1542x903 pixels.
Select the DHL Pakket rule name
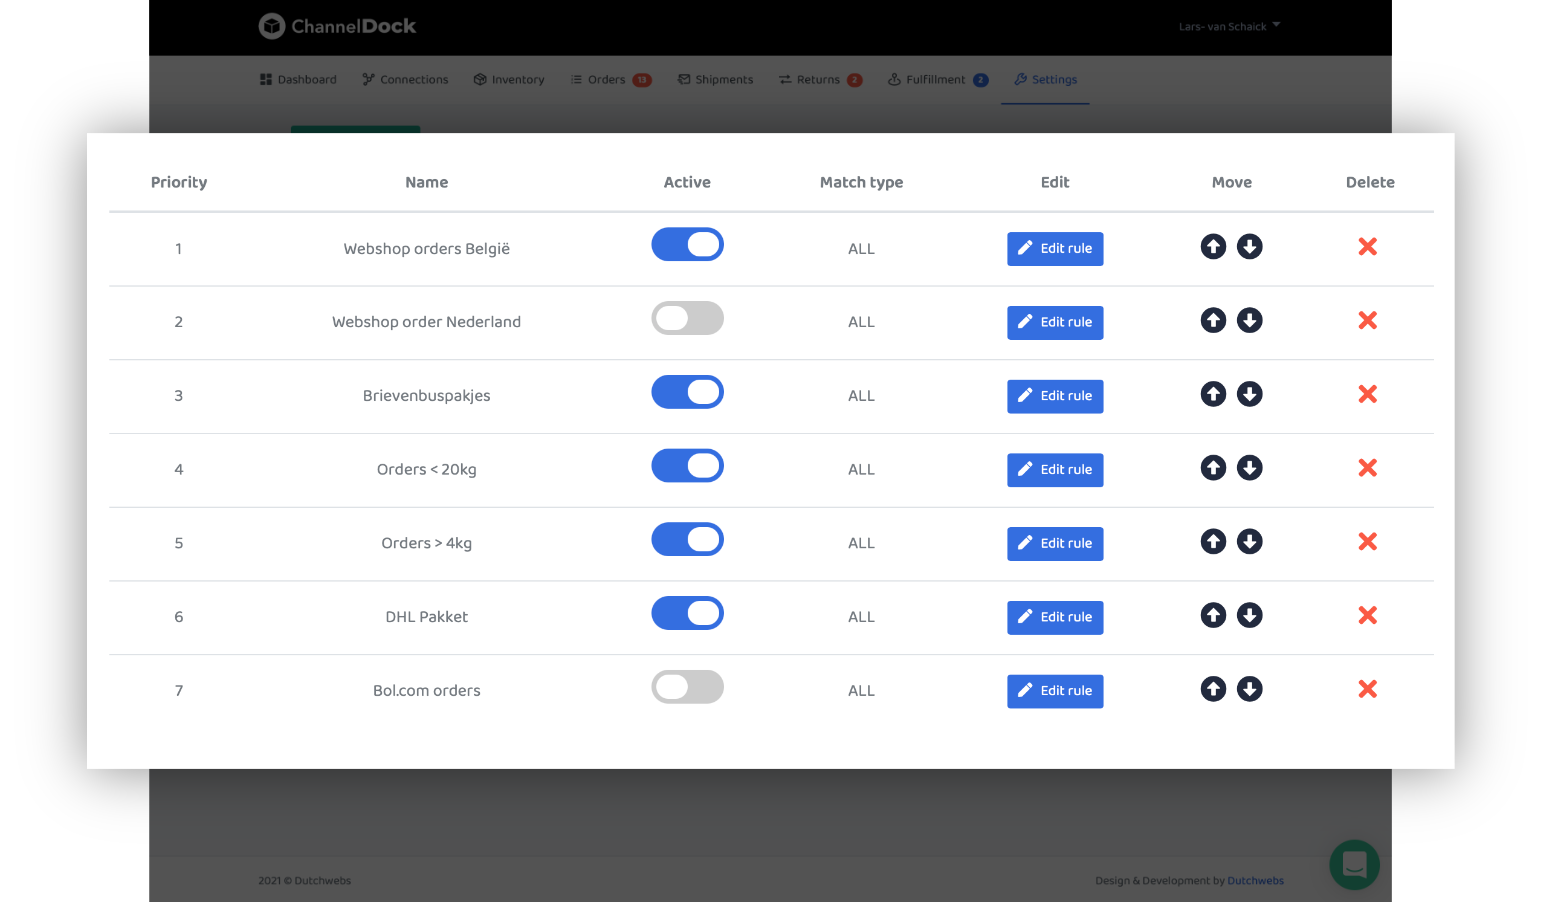[x=427, y=617]
